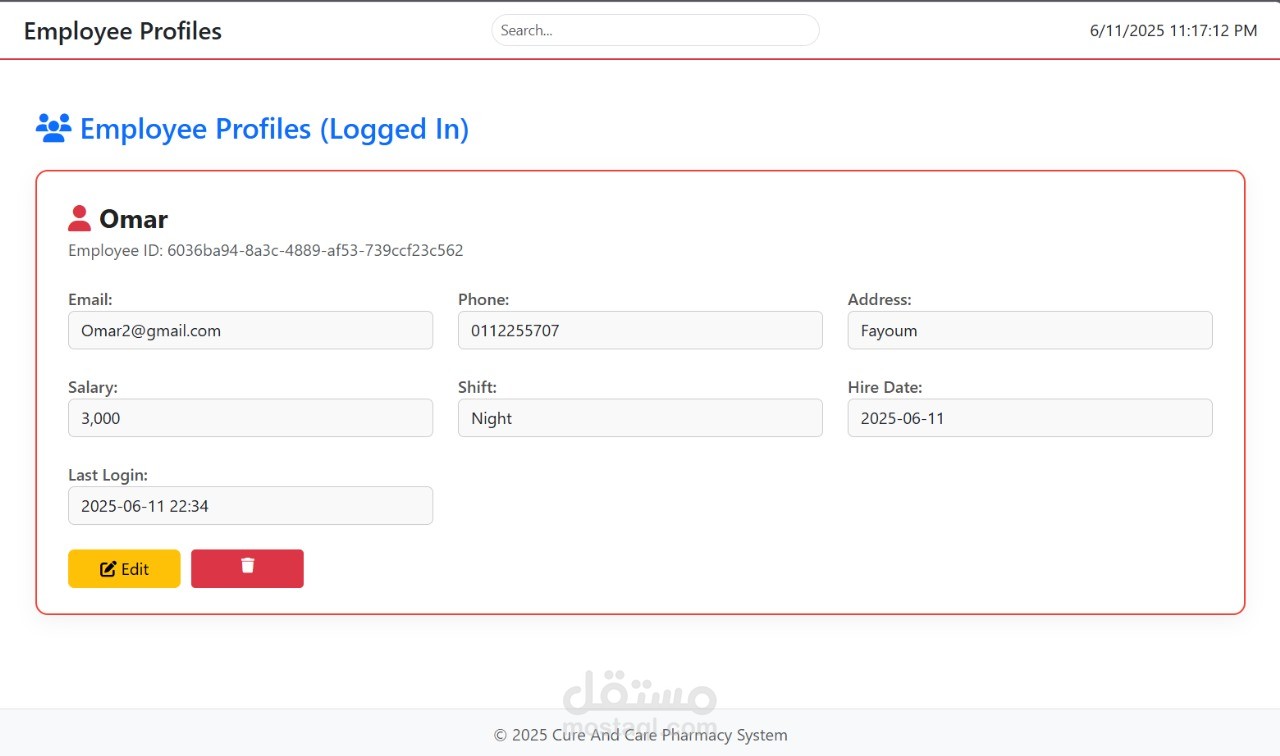
Task: Click the Employee Profiles (Logged In) heading
Action: click(x=274, y=129)
